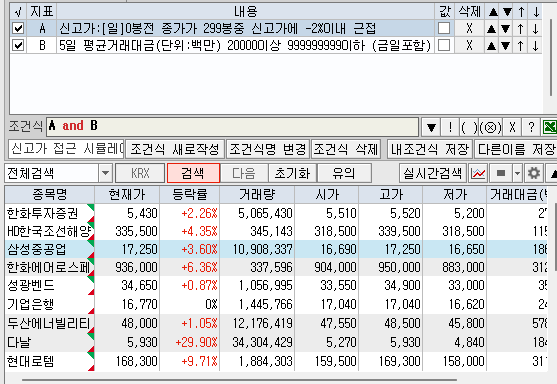Start 실시간검색 real-time search
The image size is (557, 384).
(432, 173)
